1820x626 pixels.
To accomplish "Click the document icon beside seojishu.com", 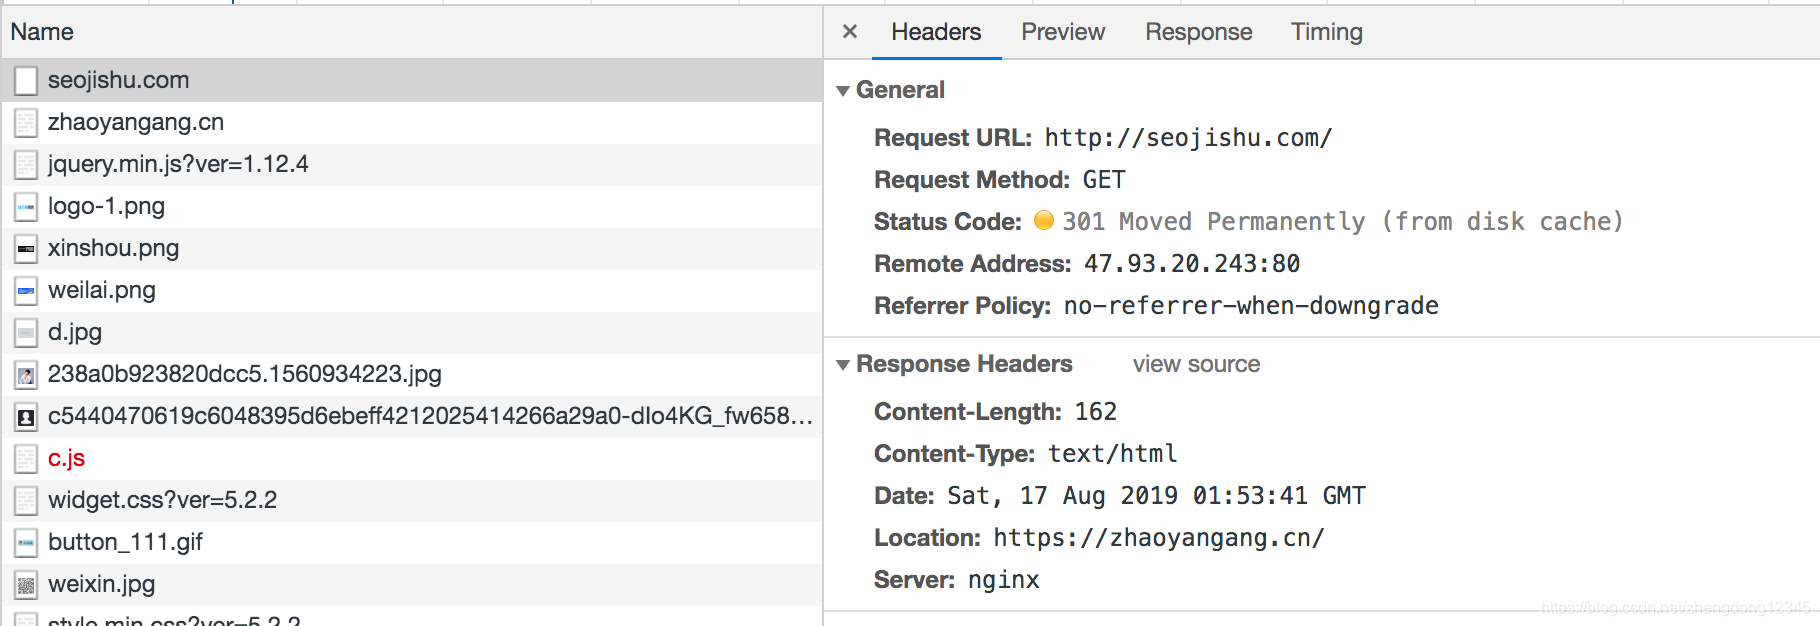I will tap(26, 81).
